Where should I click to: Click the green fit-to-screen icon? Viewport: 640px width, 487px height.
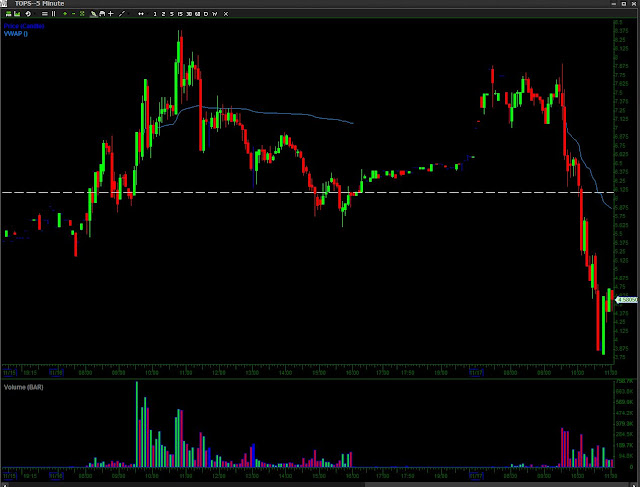[82, 14]
